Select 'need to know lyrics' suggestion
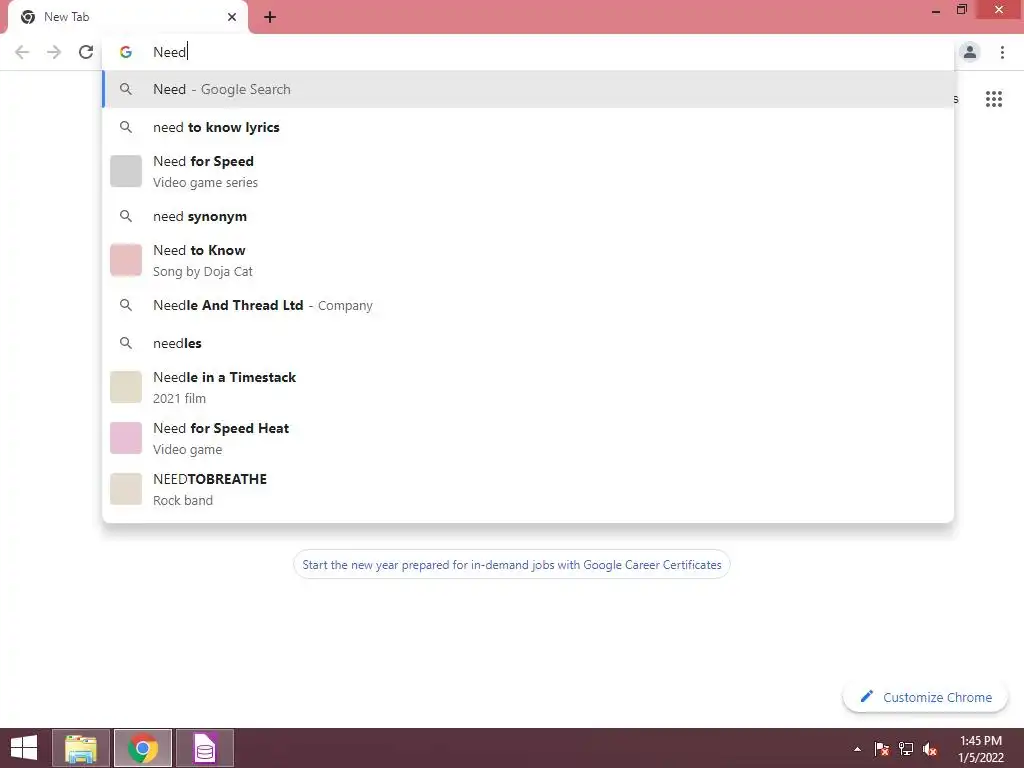 [x=528, y=127]
